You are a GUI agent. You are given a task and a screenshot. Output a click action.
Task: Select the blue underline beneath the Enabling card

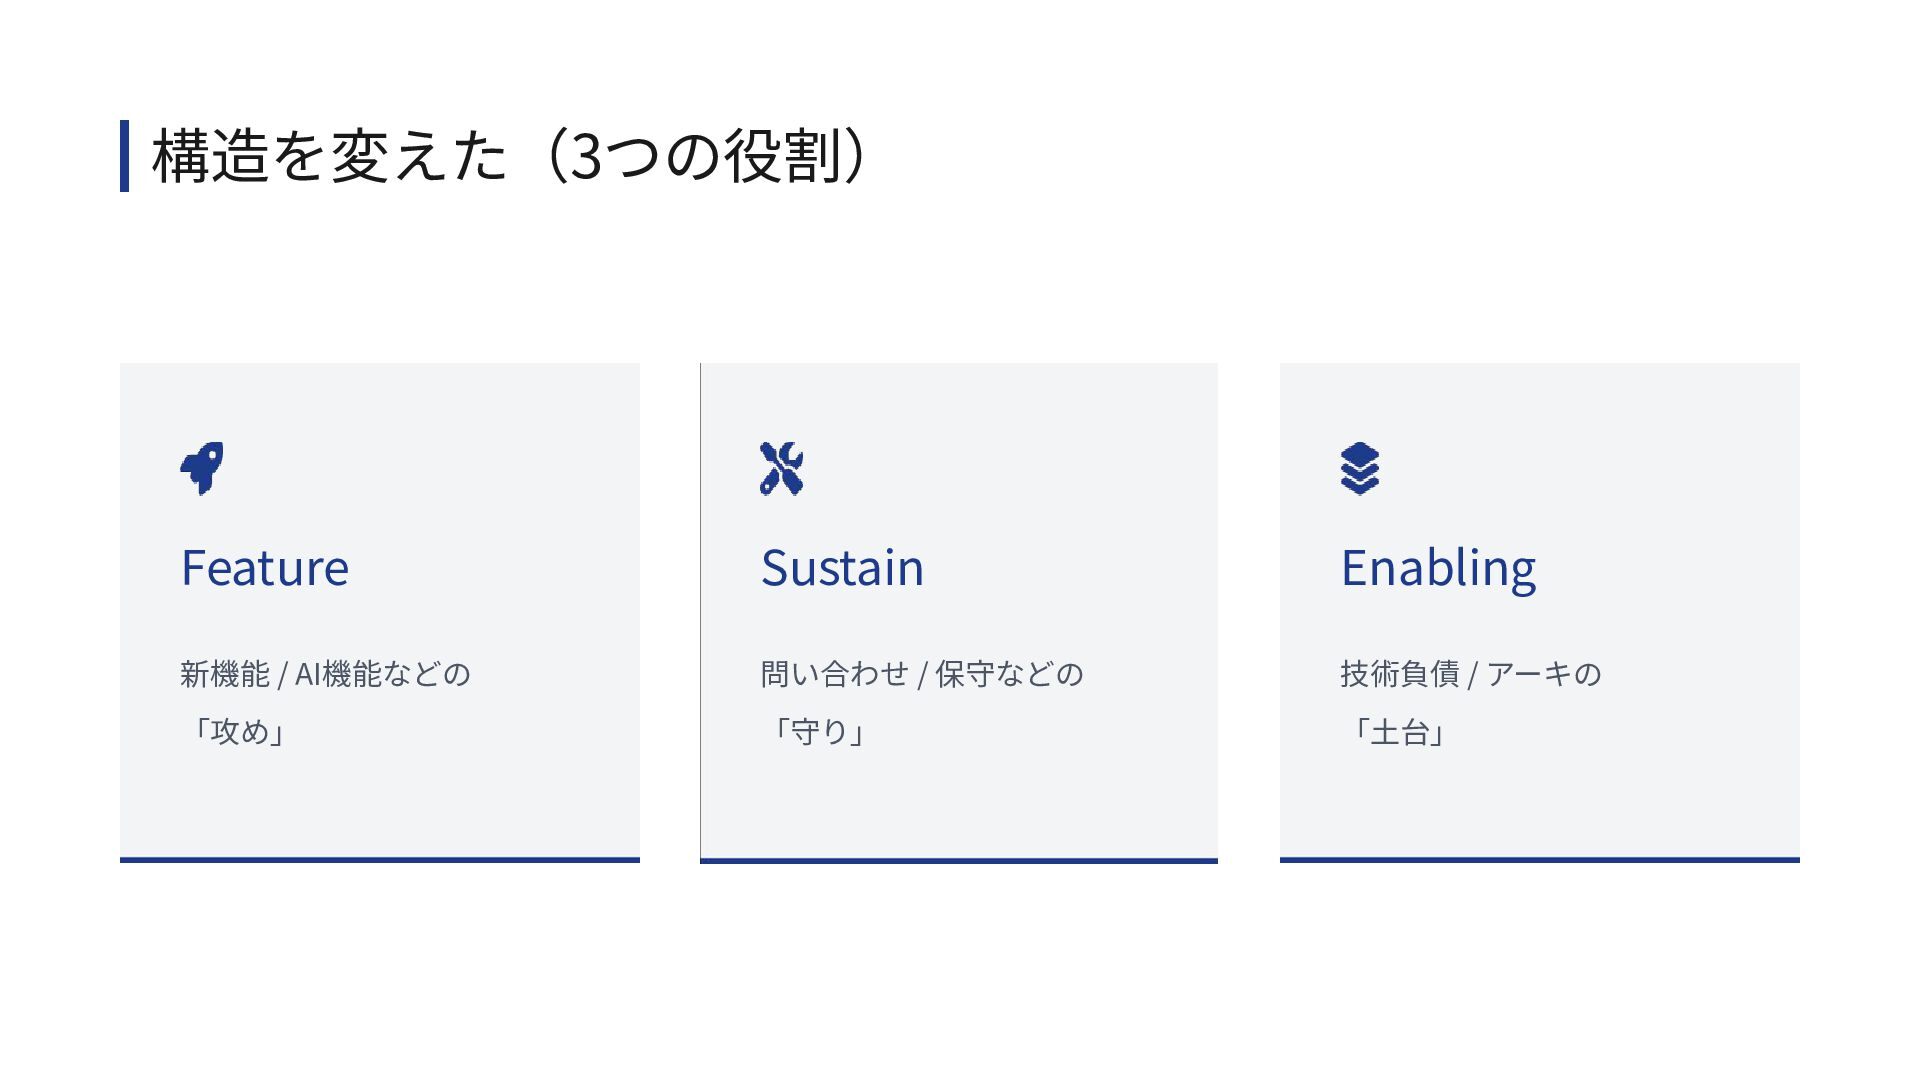[x=1540, y=859]
